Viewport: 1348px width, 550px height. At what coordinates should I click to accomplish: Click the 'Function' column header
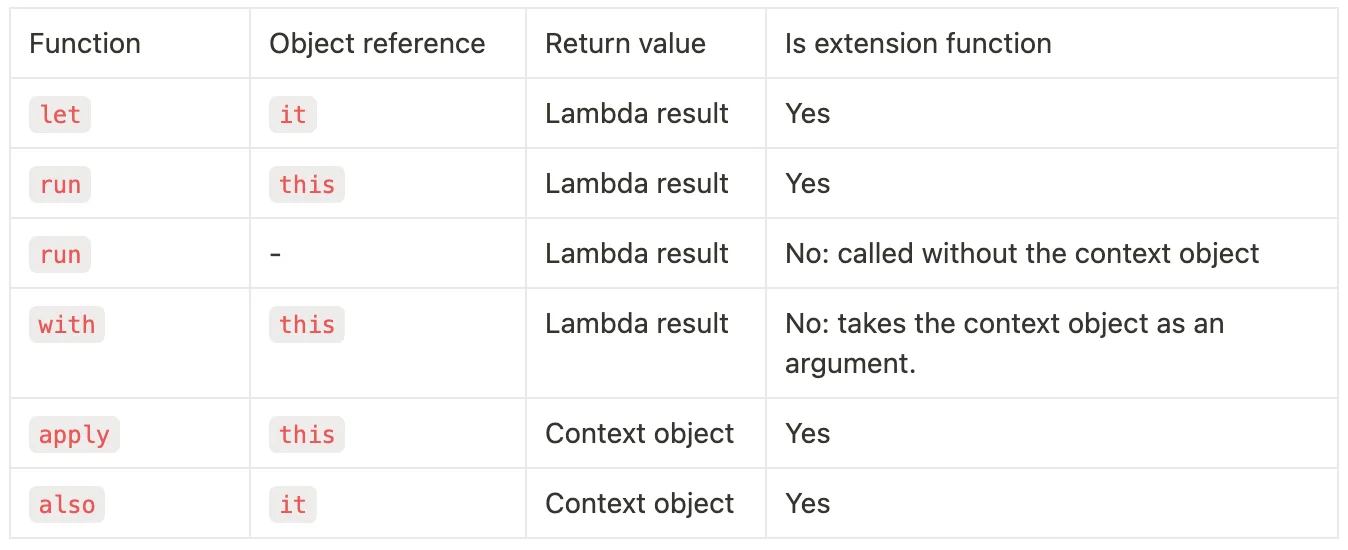(85, 44)
